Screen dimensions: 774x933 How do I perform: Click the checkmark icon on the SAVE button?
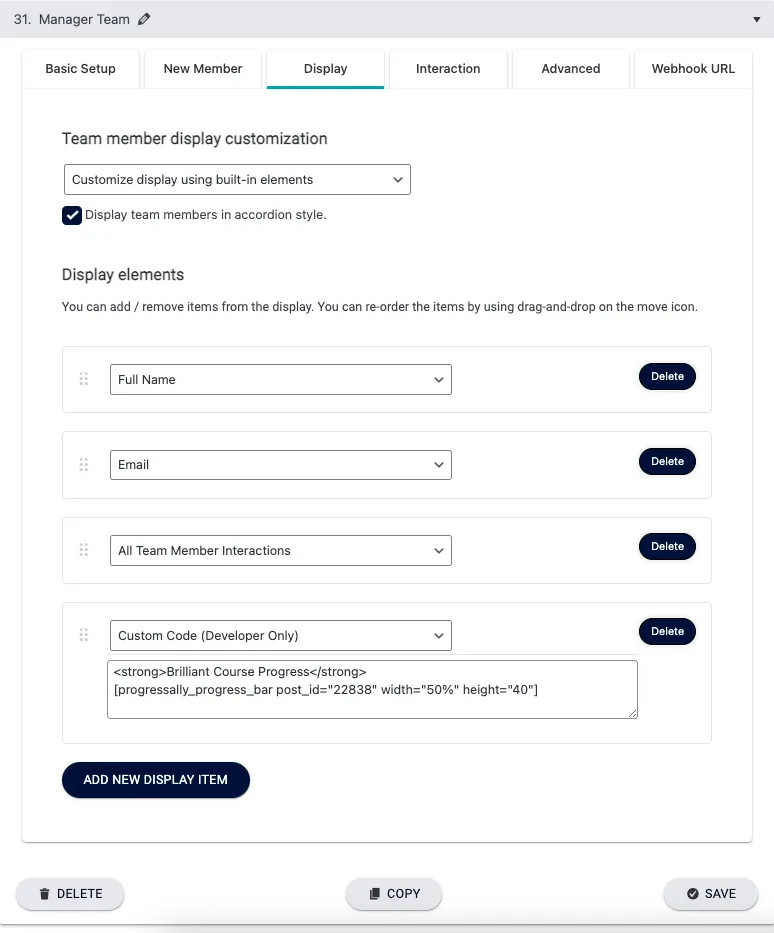pyautogui.click(x=691, y=894)
